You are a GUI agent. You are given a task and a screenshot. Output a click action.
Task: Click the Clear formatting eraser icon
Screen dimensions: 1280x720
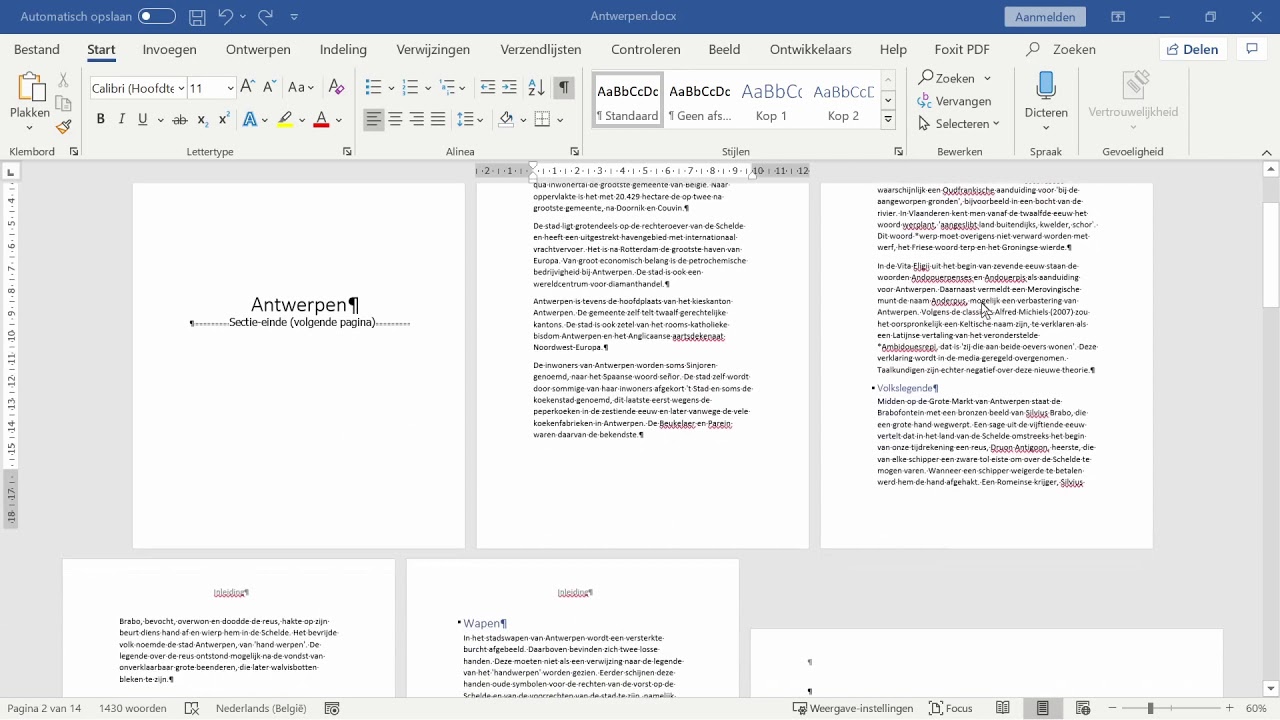click(x=337, y=88)
